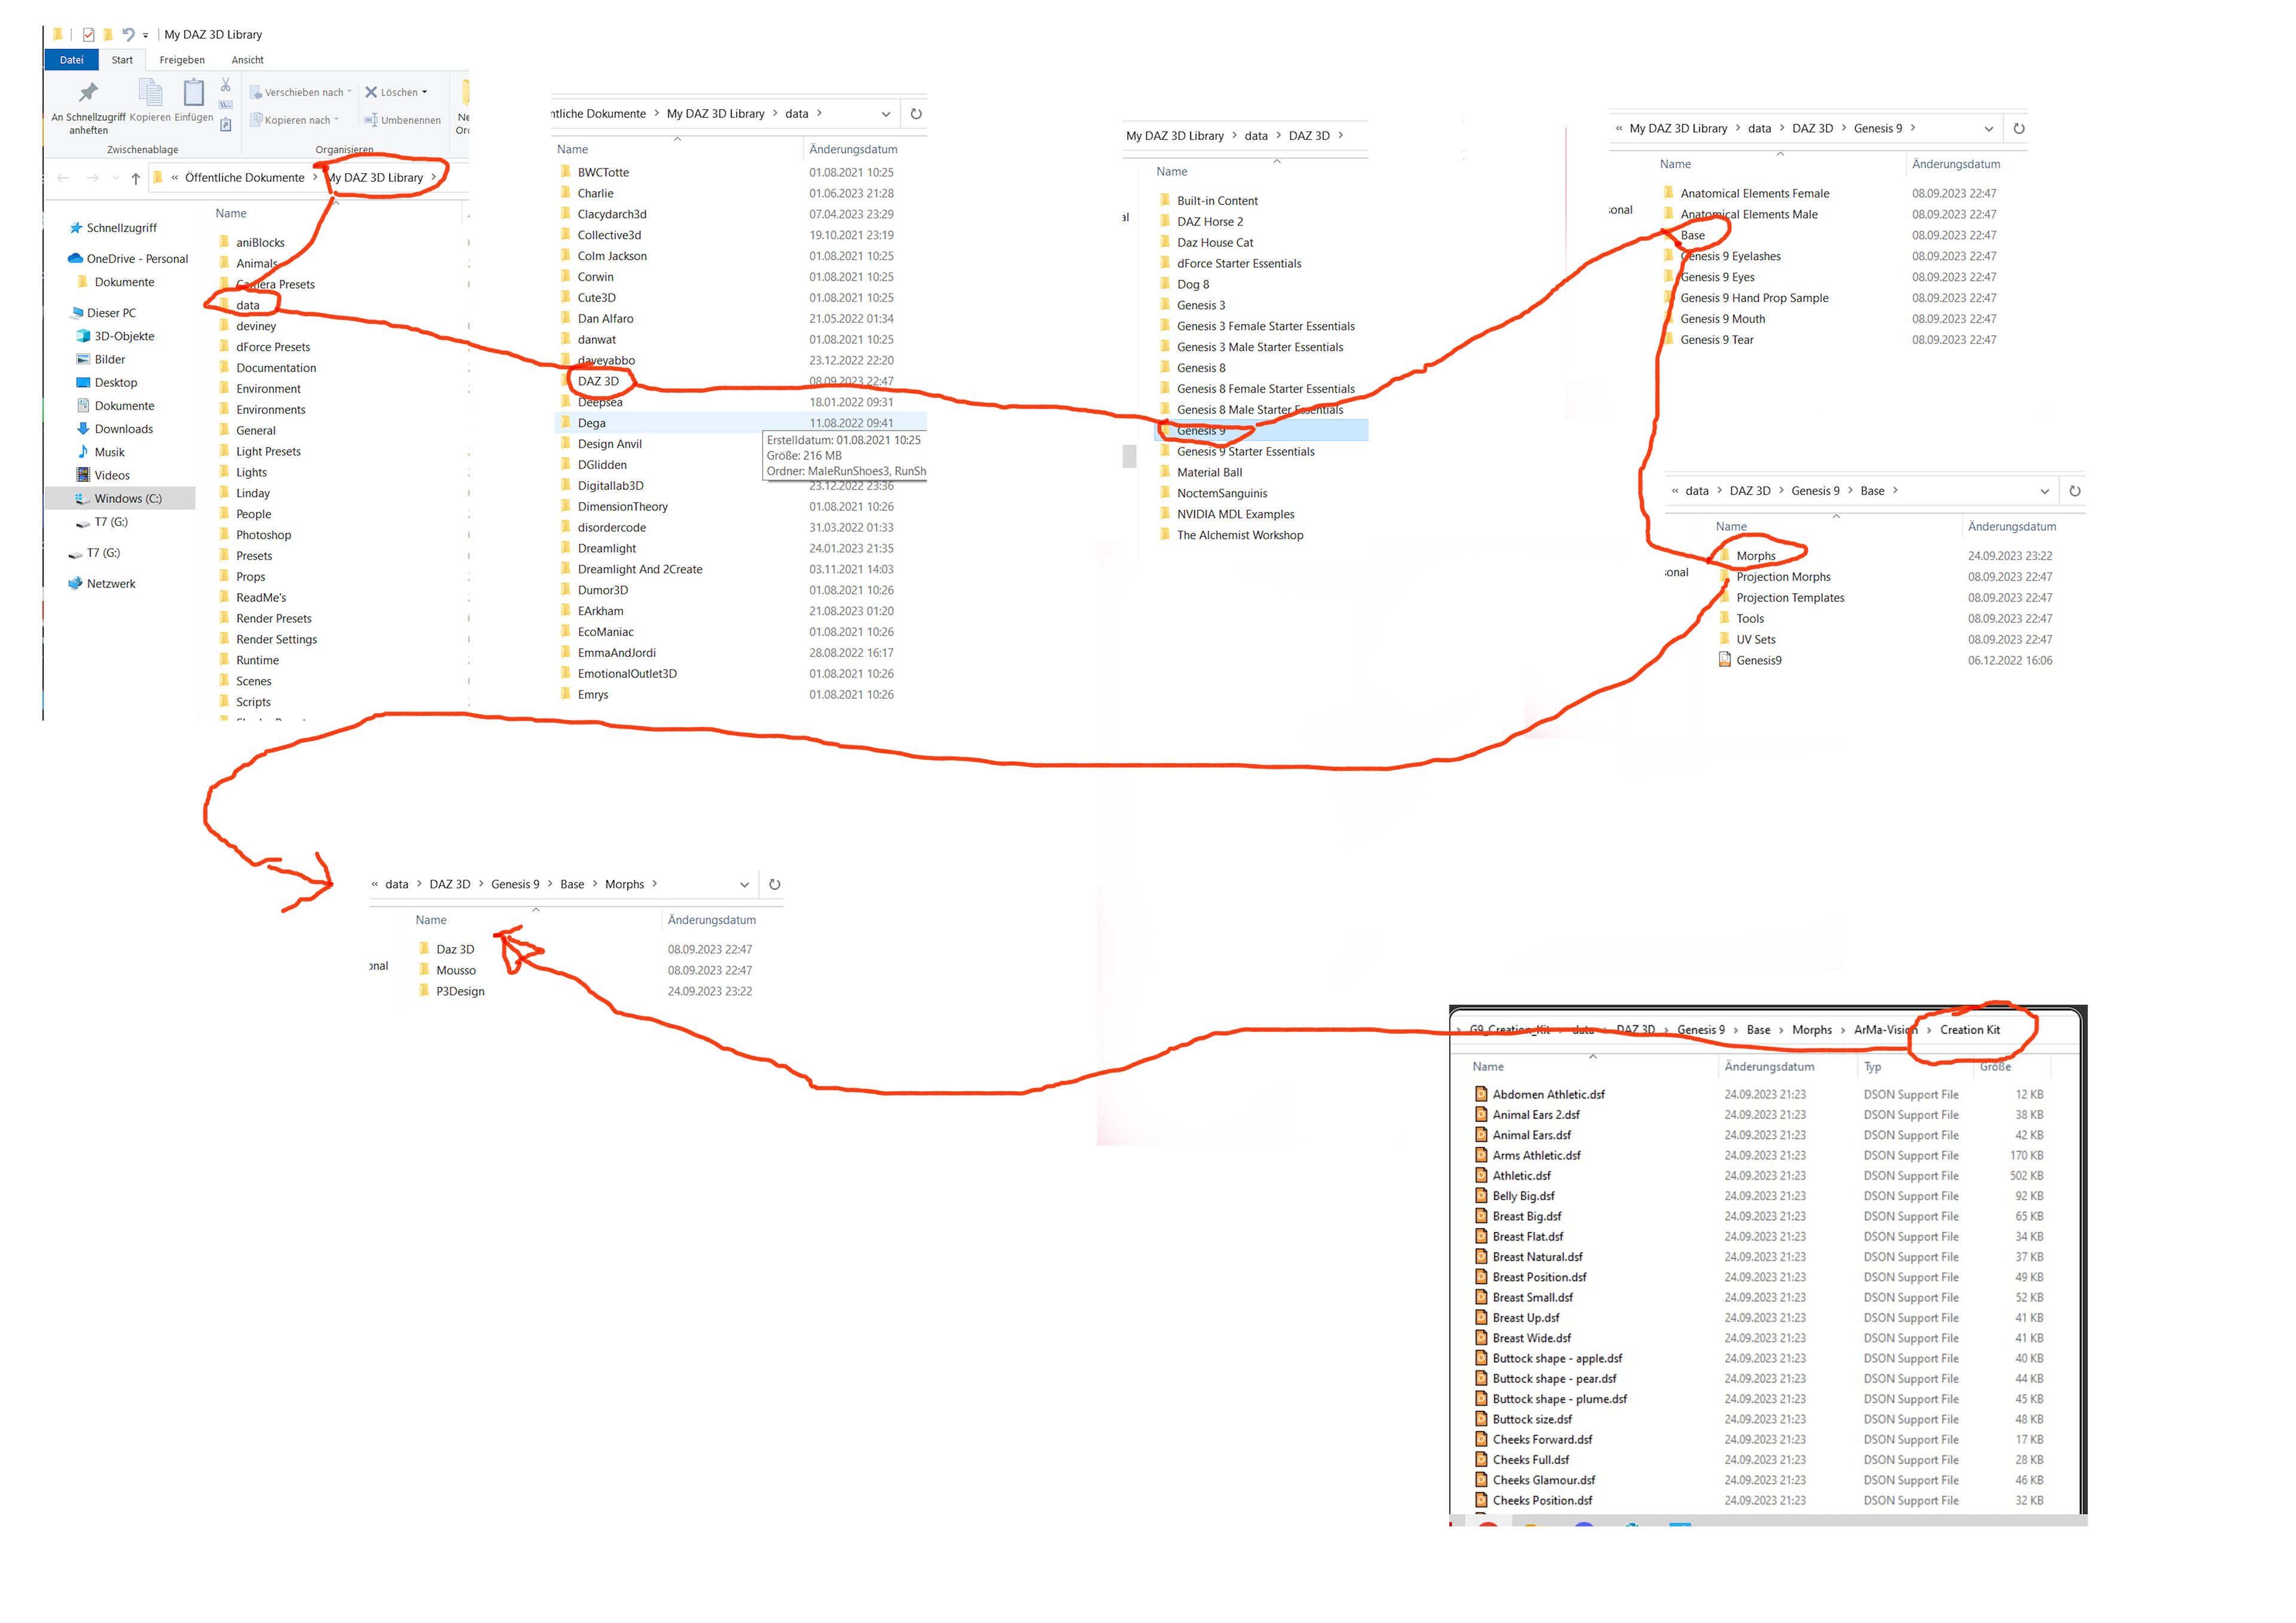Image resolution: width=2296 pixels, height=1623 pixels.
Task: Open the Löschen dropdown arrow
Action: tap(424, 92)
